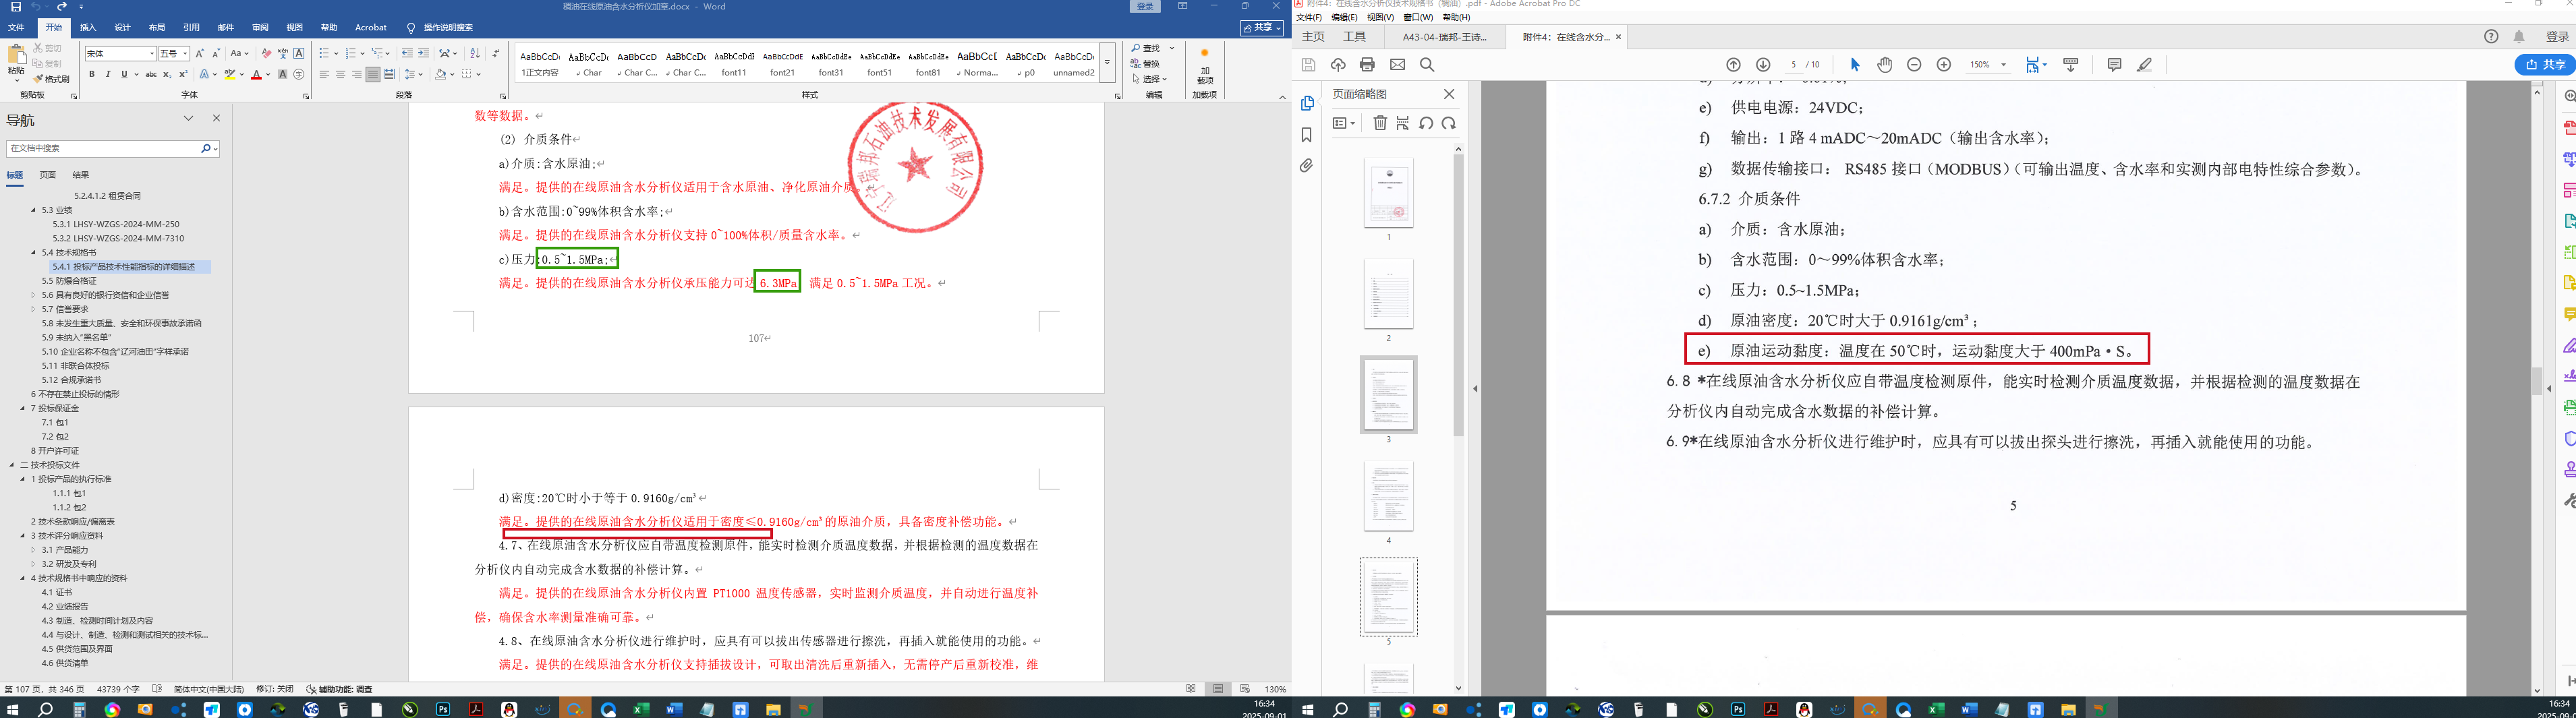Select the Hand tool in Acrobat
The height and width of the screenshot is (718, 2576).
(1885, 65)
